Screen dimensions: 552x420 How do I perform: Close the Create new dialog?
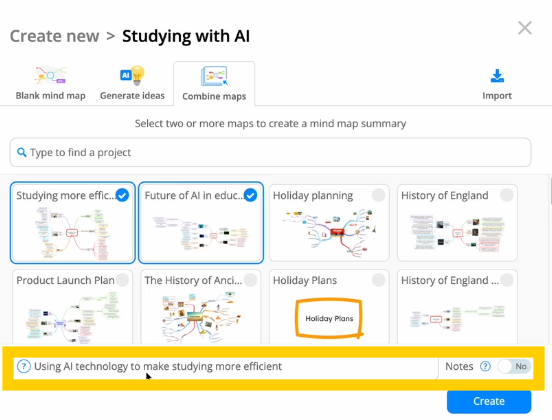point(525,28)
